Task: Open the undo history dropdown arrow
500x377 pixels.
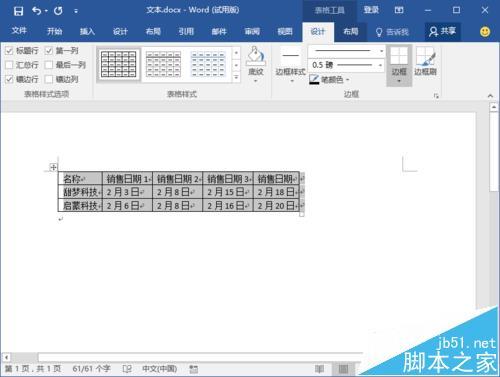Action: point(46,11)
